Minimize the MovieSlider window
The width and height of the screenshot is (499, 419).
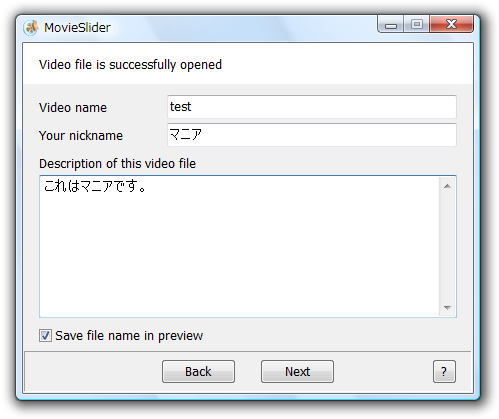click(391, 24)
